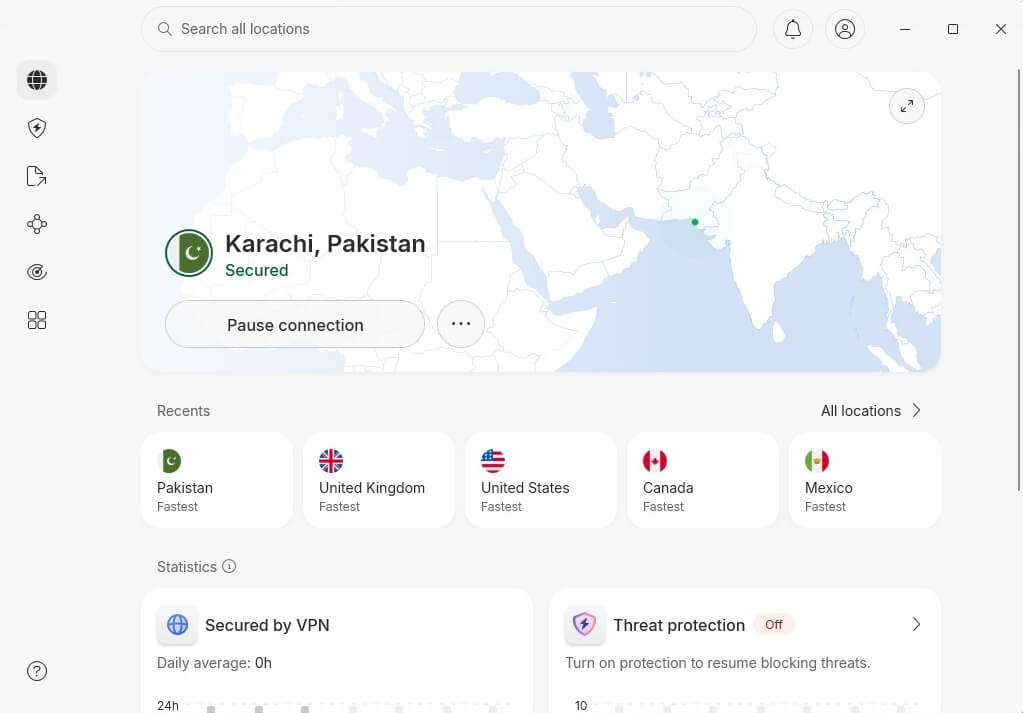Click the Secured status text
This screenshot has height=713, width=1023.
[x=256, y=270]
